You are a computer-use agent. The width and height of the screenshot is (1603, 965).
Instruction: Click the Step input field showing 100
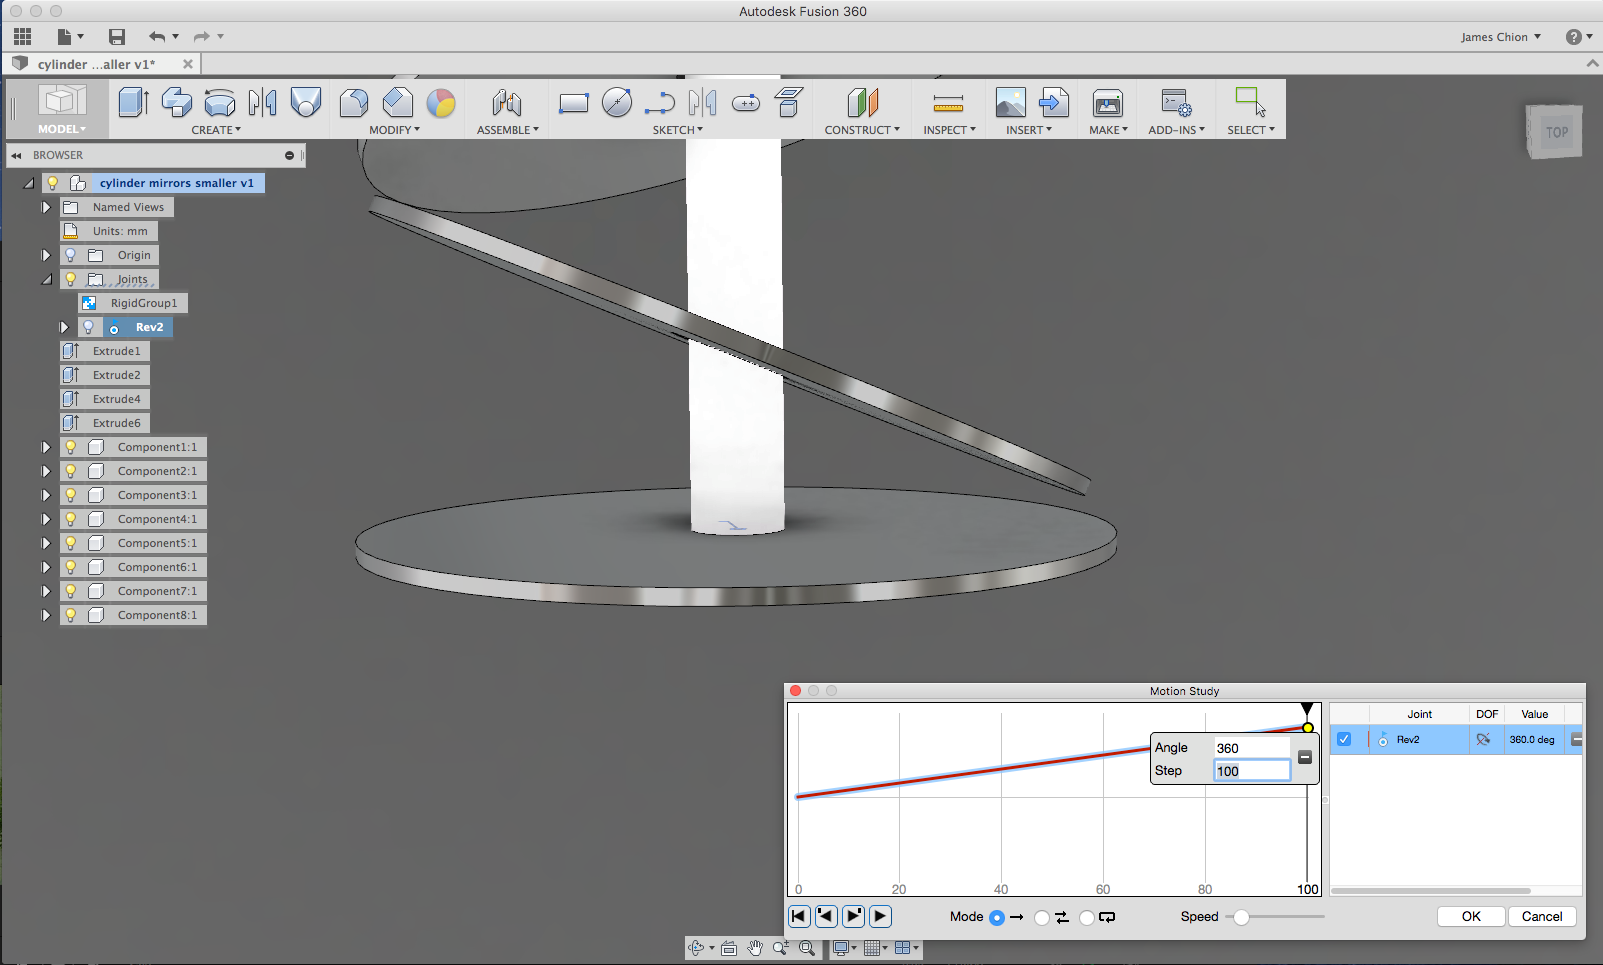coord(1251,770)
